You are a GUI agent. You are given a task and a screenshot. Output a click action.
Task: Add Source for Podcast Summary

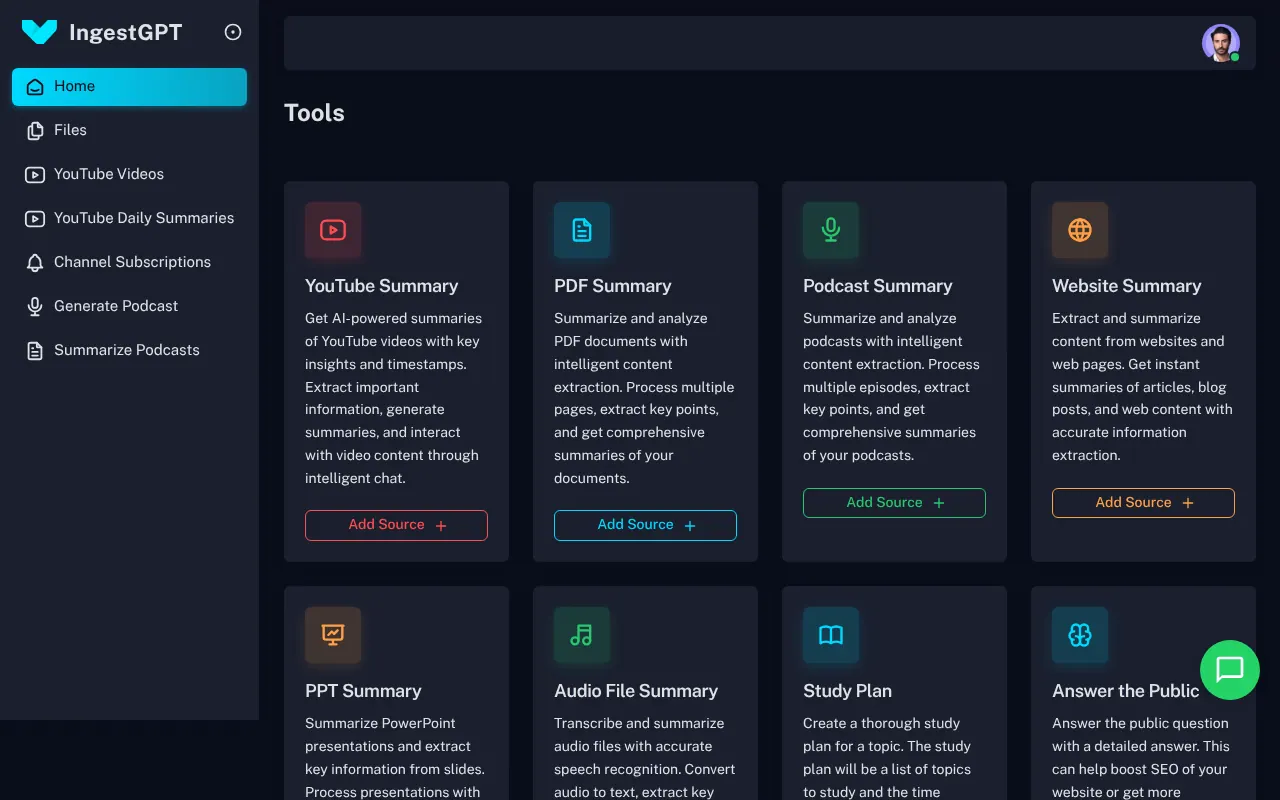click(x=894, y=503)
